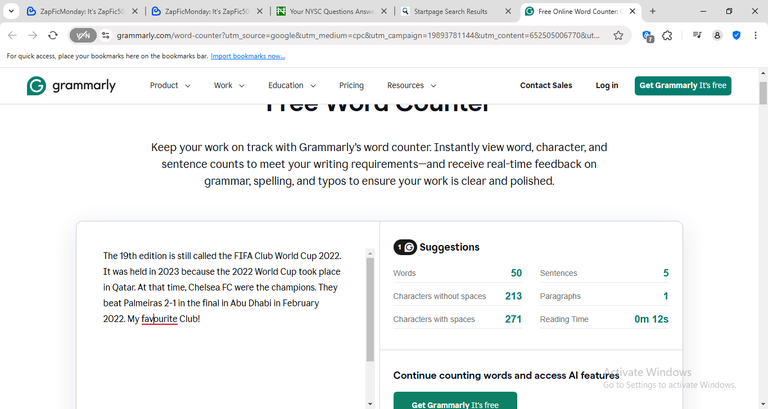Click the Sentences count value 5
Image resolution: width=768 pixels, height=409 pixels.
click(x=666, y=273)
